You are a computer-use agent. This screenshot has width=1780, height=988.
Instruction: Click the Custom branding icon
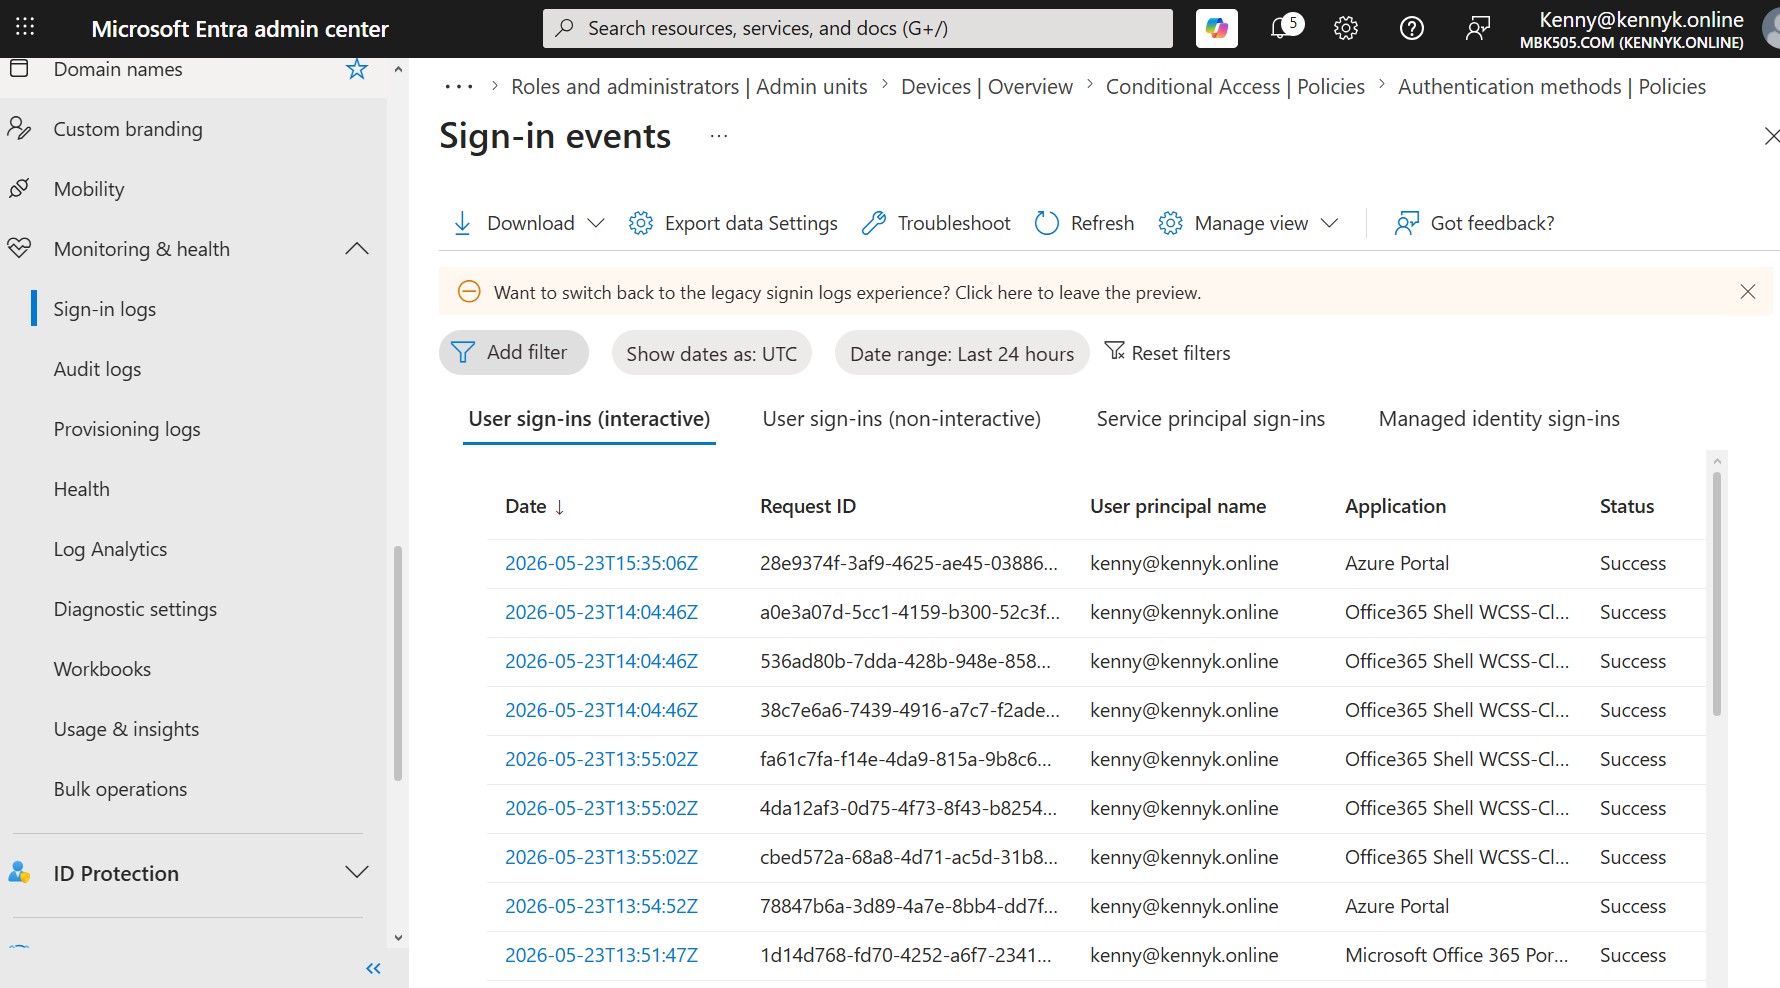pyautogui.click(x=18, y=128)
